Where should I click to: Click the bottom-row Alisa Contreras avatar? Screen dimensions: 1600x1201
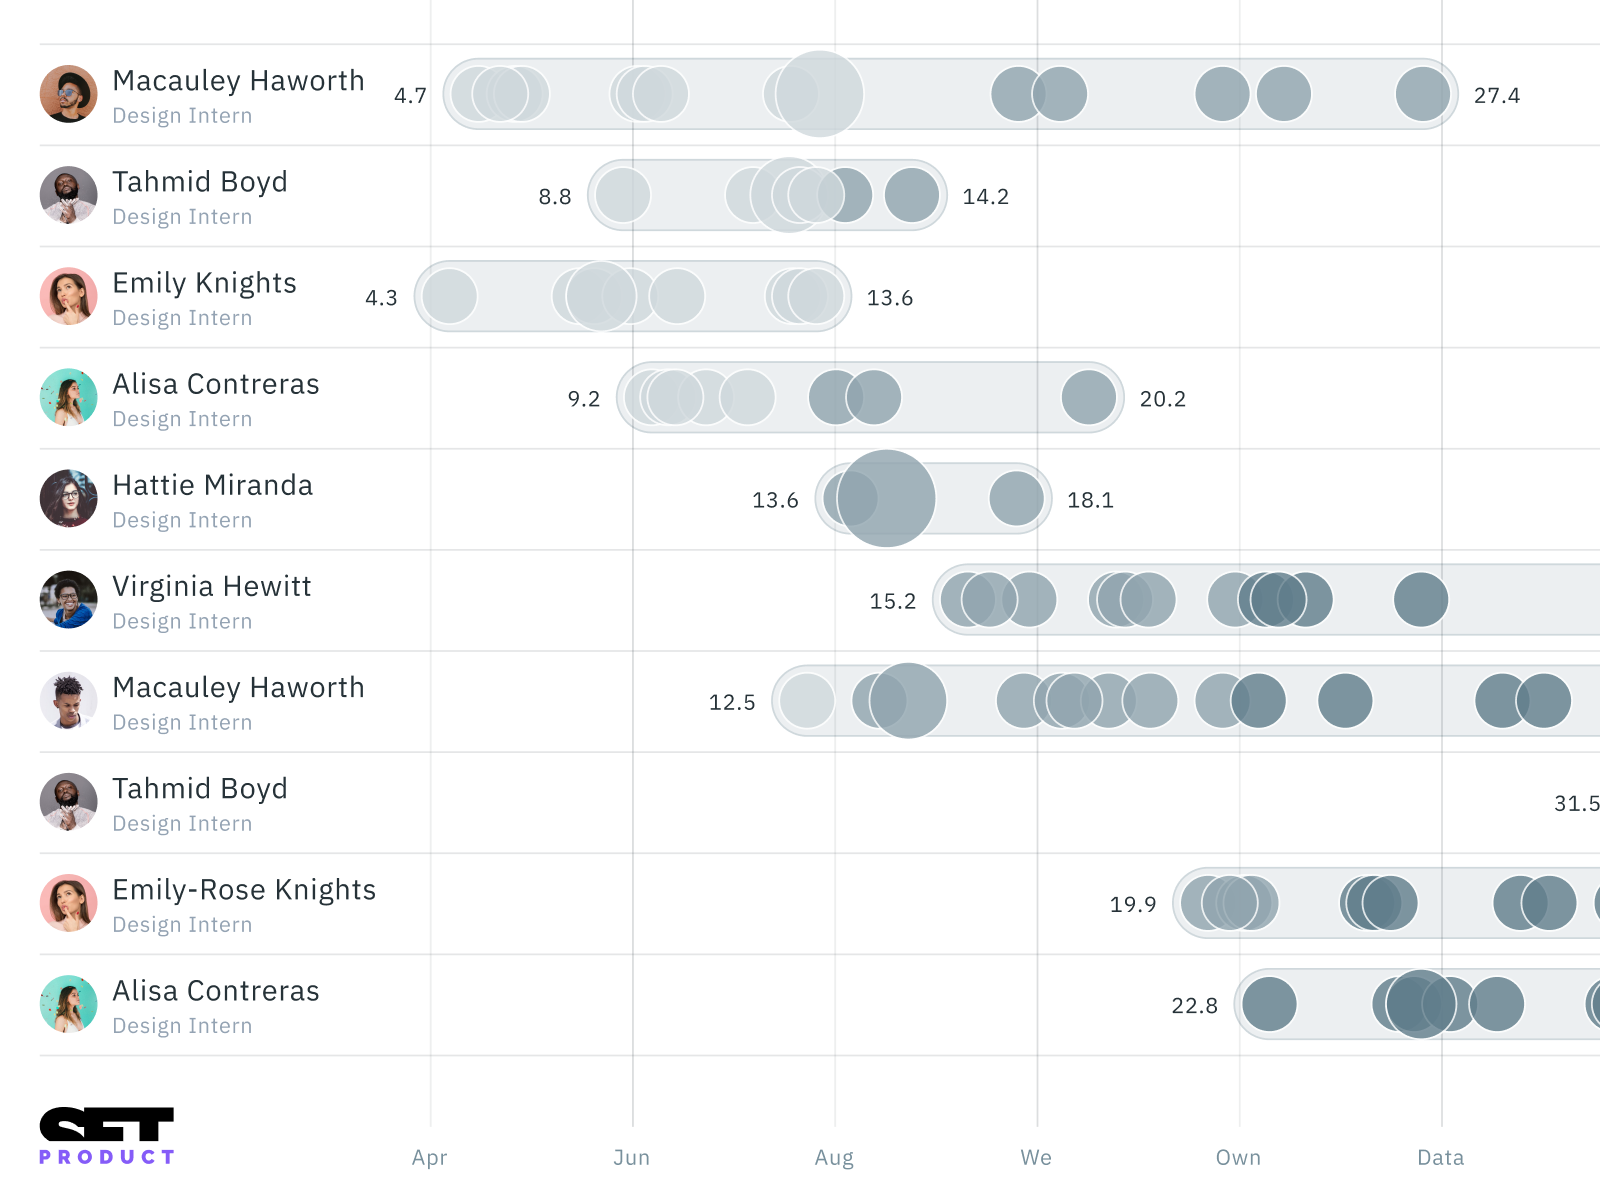point(68,1004)
